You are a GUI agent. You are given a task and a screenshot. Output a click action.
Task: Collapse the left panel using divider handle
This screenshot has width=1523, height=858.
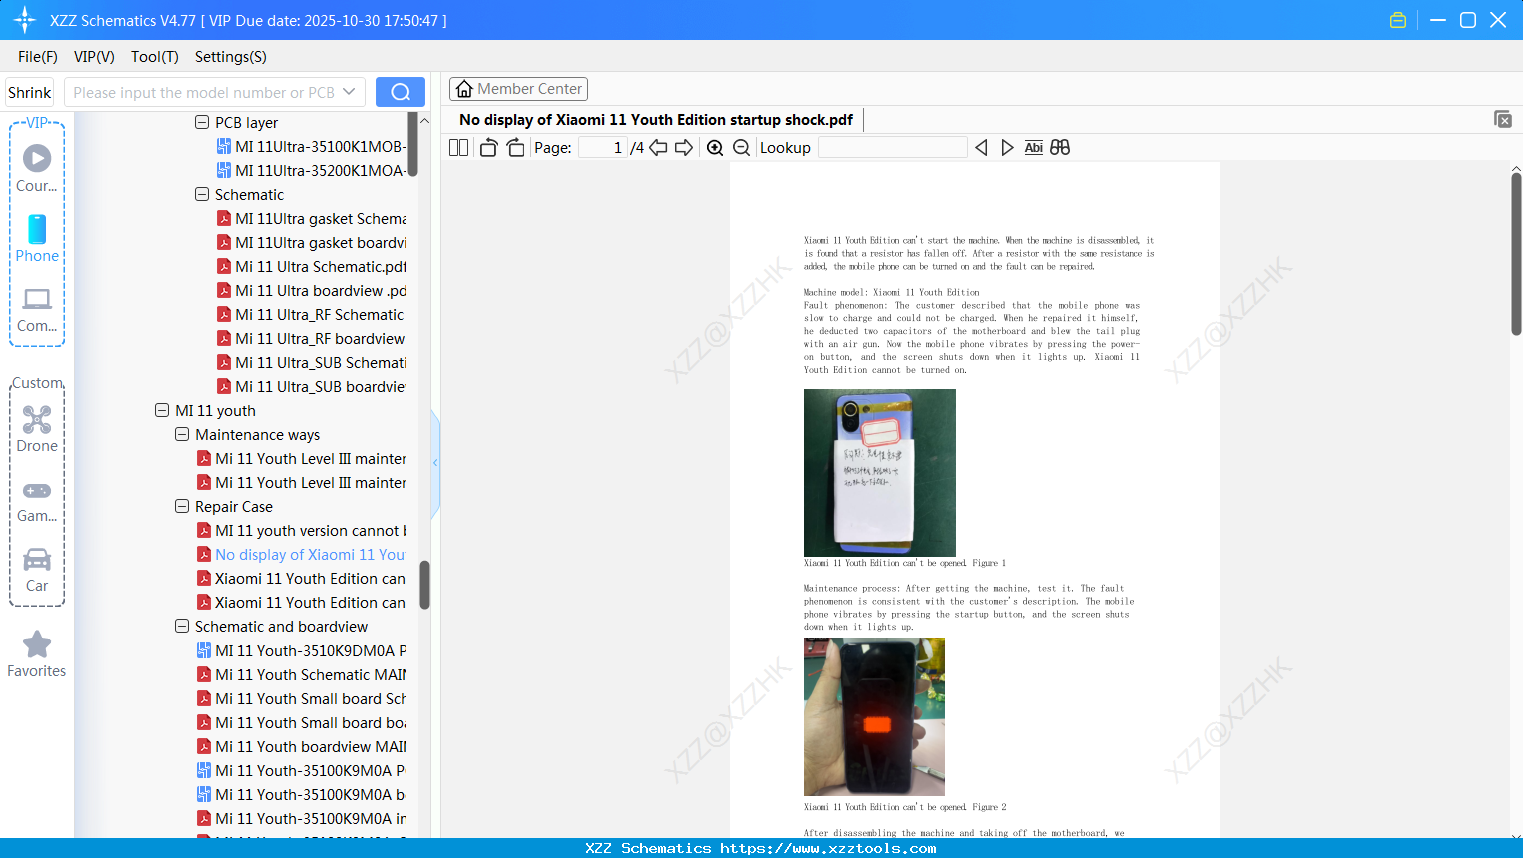[x=435, y=463]
